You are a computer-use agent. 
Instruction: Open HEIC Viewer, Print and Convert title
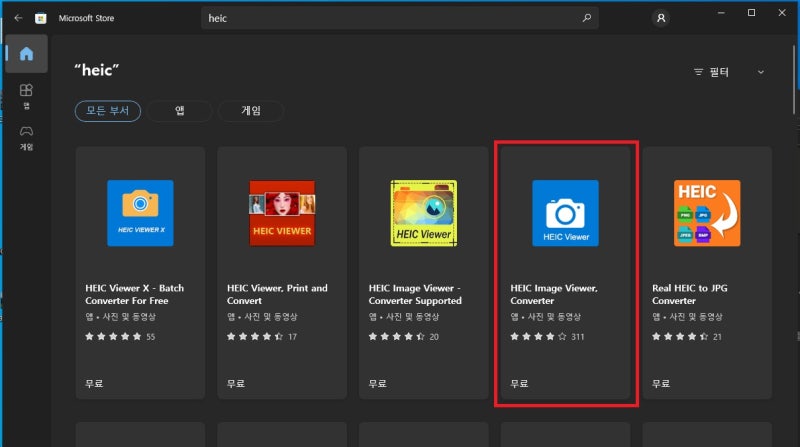277,294
